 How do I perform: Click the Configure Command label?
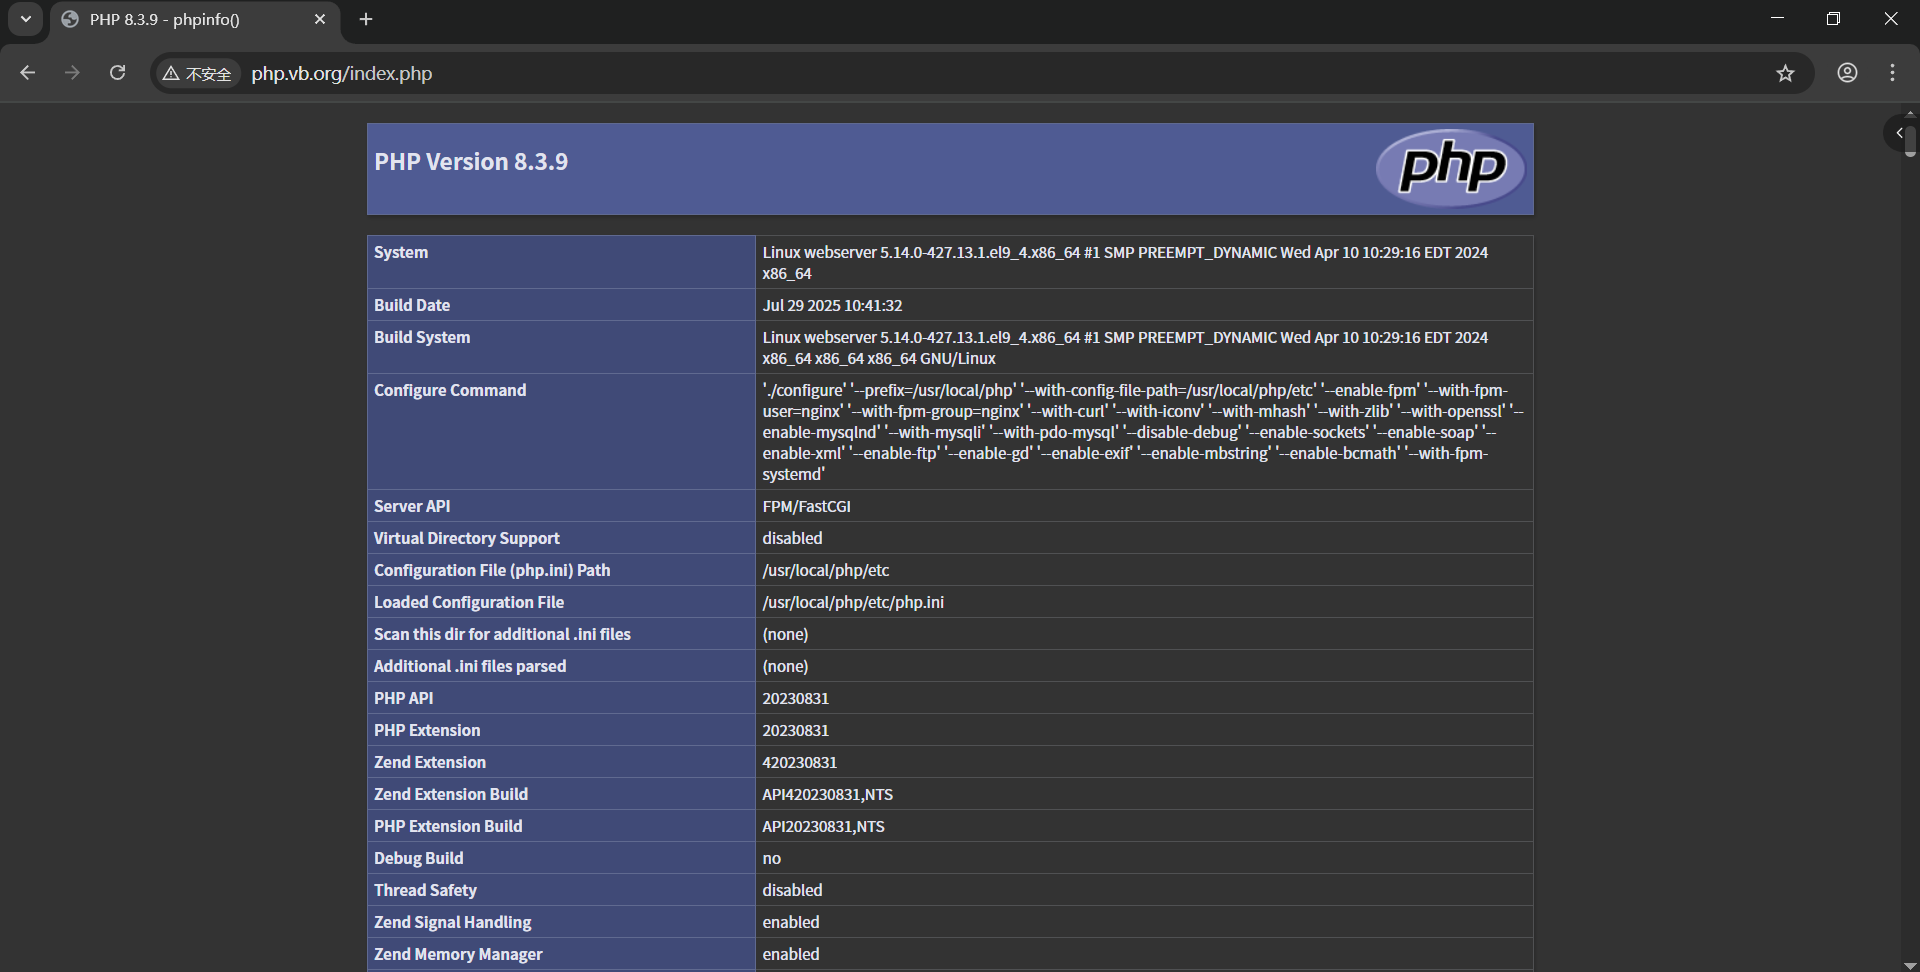(x=450, y=391)
